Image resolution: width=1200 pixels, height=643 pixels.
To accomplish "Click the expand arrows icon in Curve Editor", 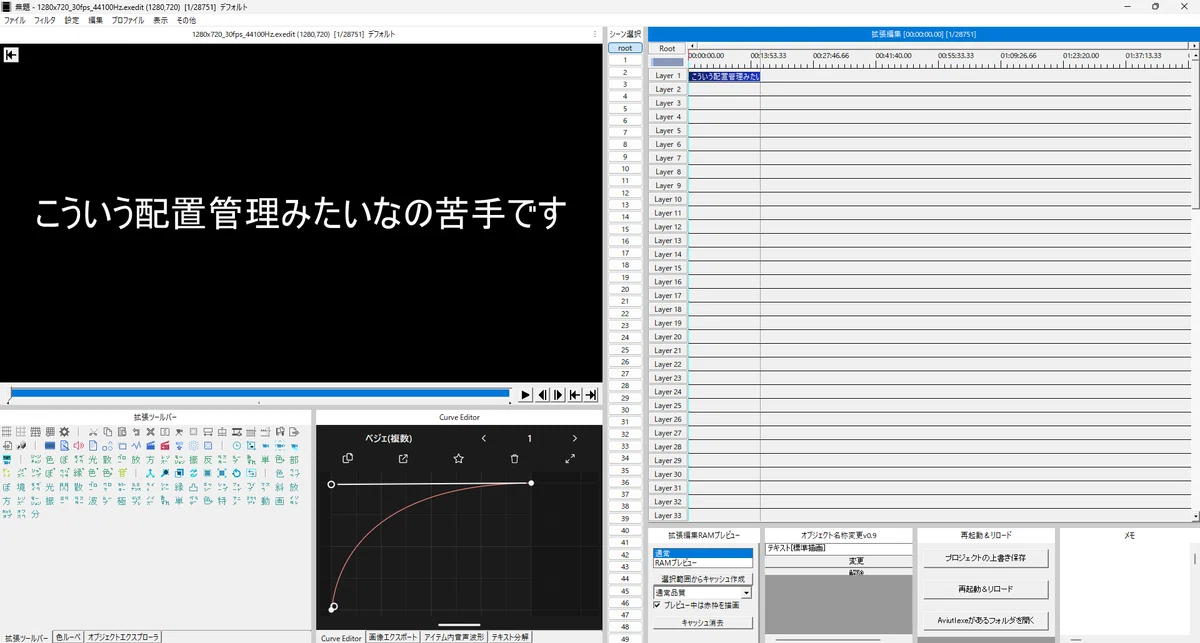I will (x=570, y=458).
